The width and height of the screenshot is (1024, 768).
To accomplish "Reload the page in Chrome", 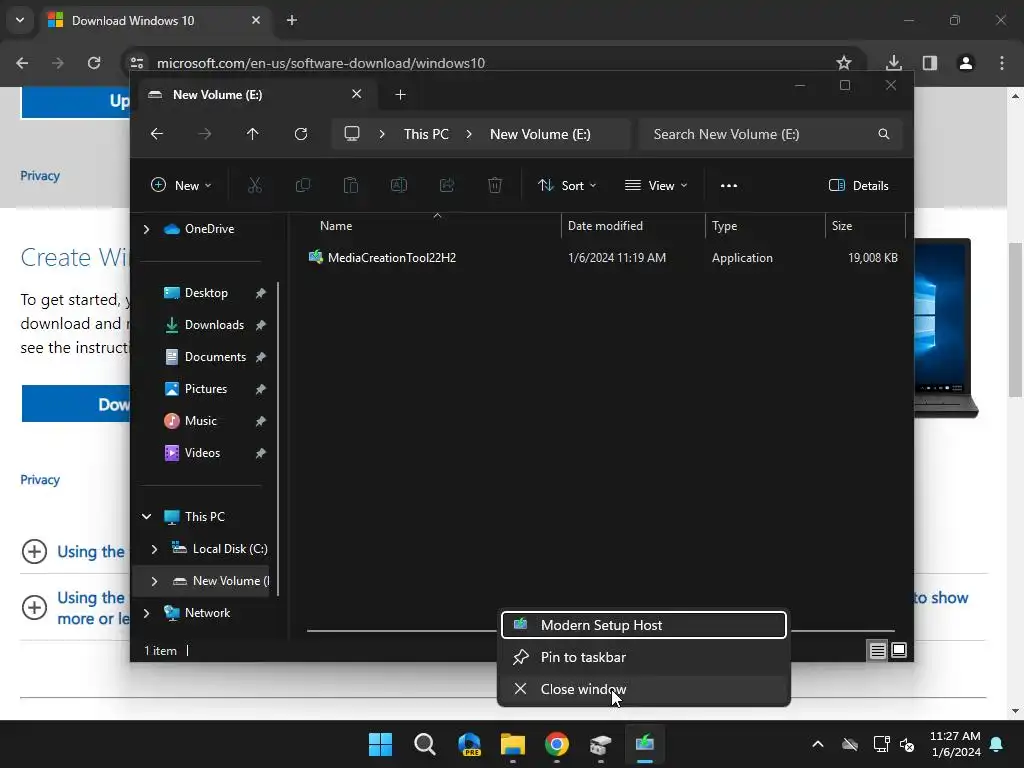I will click(x=94, y=63).
